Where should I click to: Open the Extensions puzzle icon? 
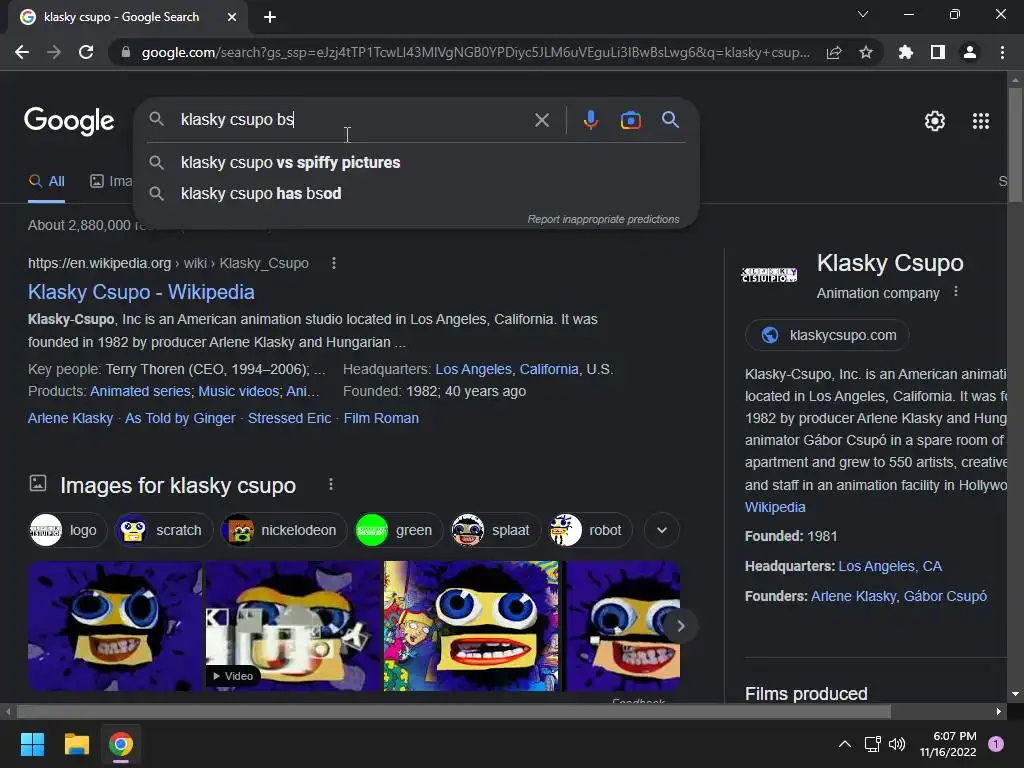pos(906,52)
